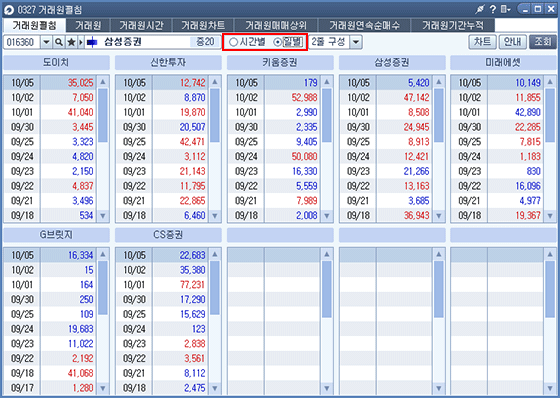Select the 일별 radio button
The image size is (560, 398).
tap(278, 42)
